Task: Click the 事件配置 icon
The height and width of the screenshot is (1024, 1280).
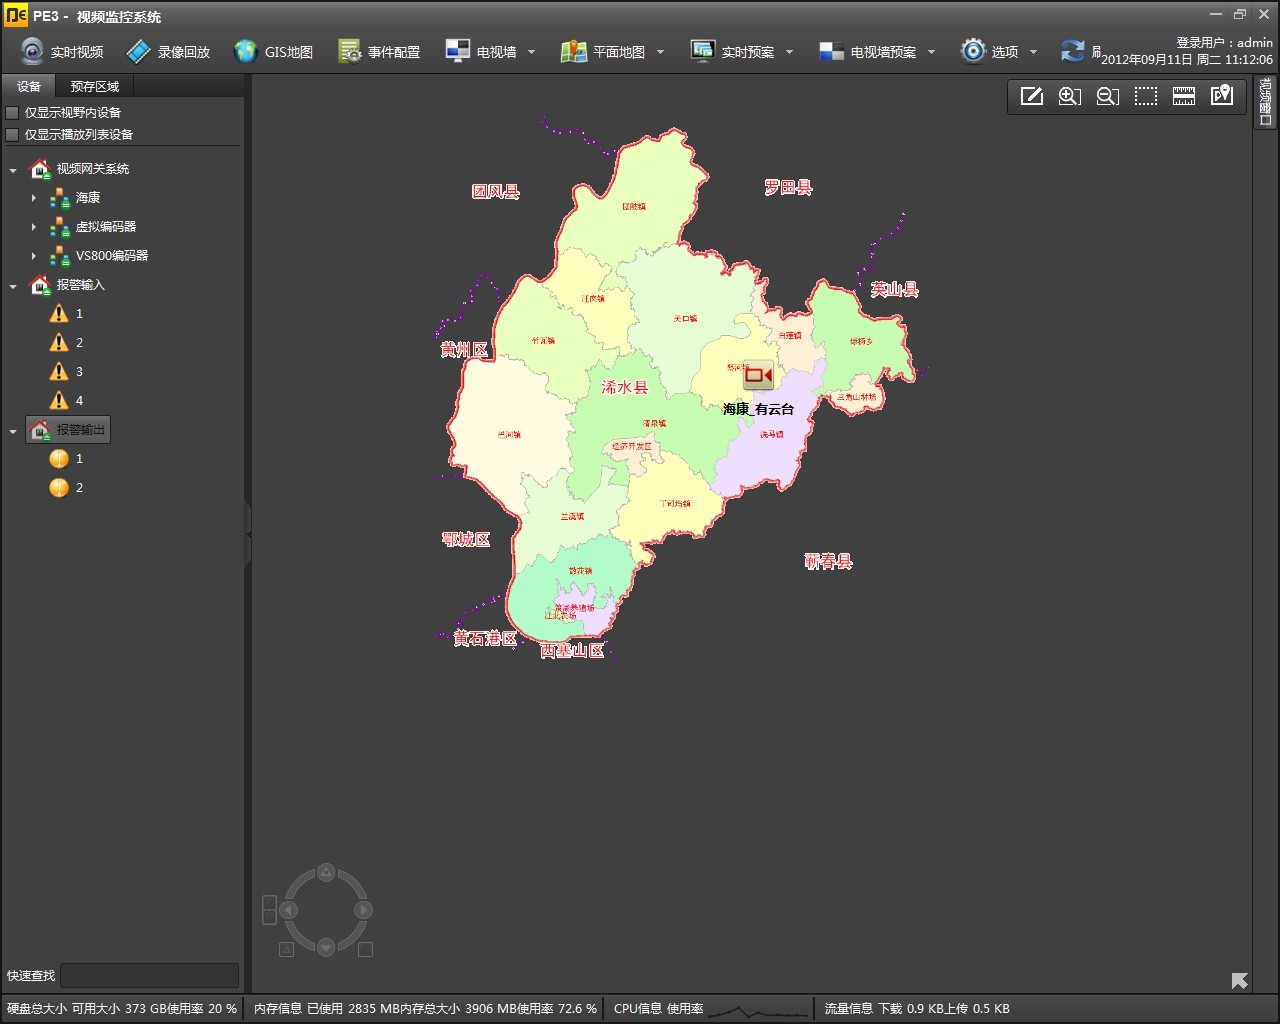Action: 349,51
